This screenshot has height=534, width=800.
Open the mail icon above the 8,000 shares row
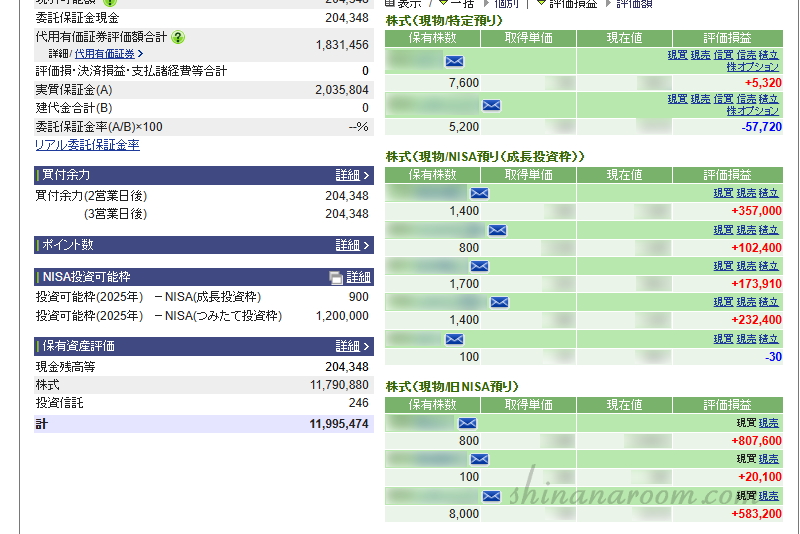coord(491,496)
